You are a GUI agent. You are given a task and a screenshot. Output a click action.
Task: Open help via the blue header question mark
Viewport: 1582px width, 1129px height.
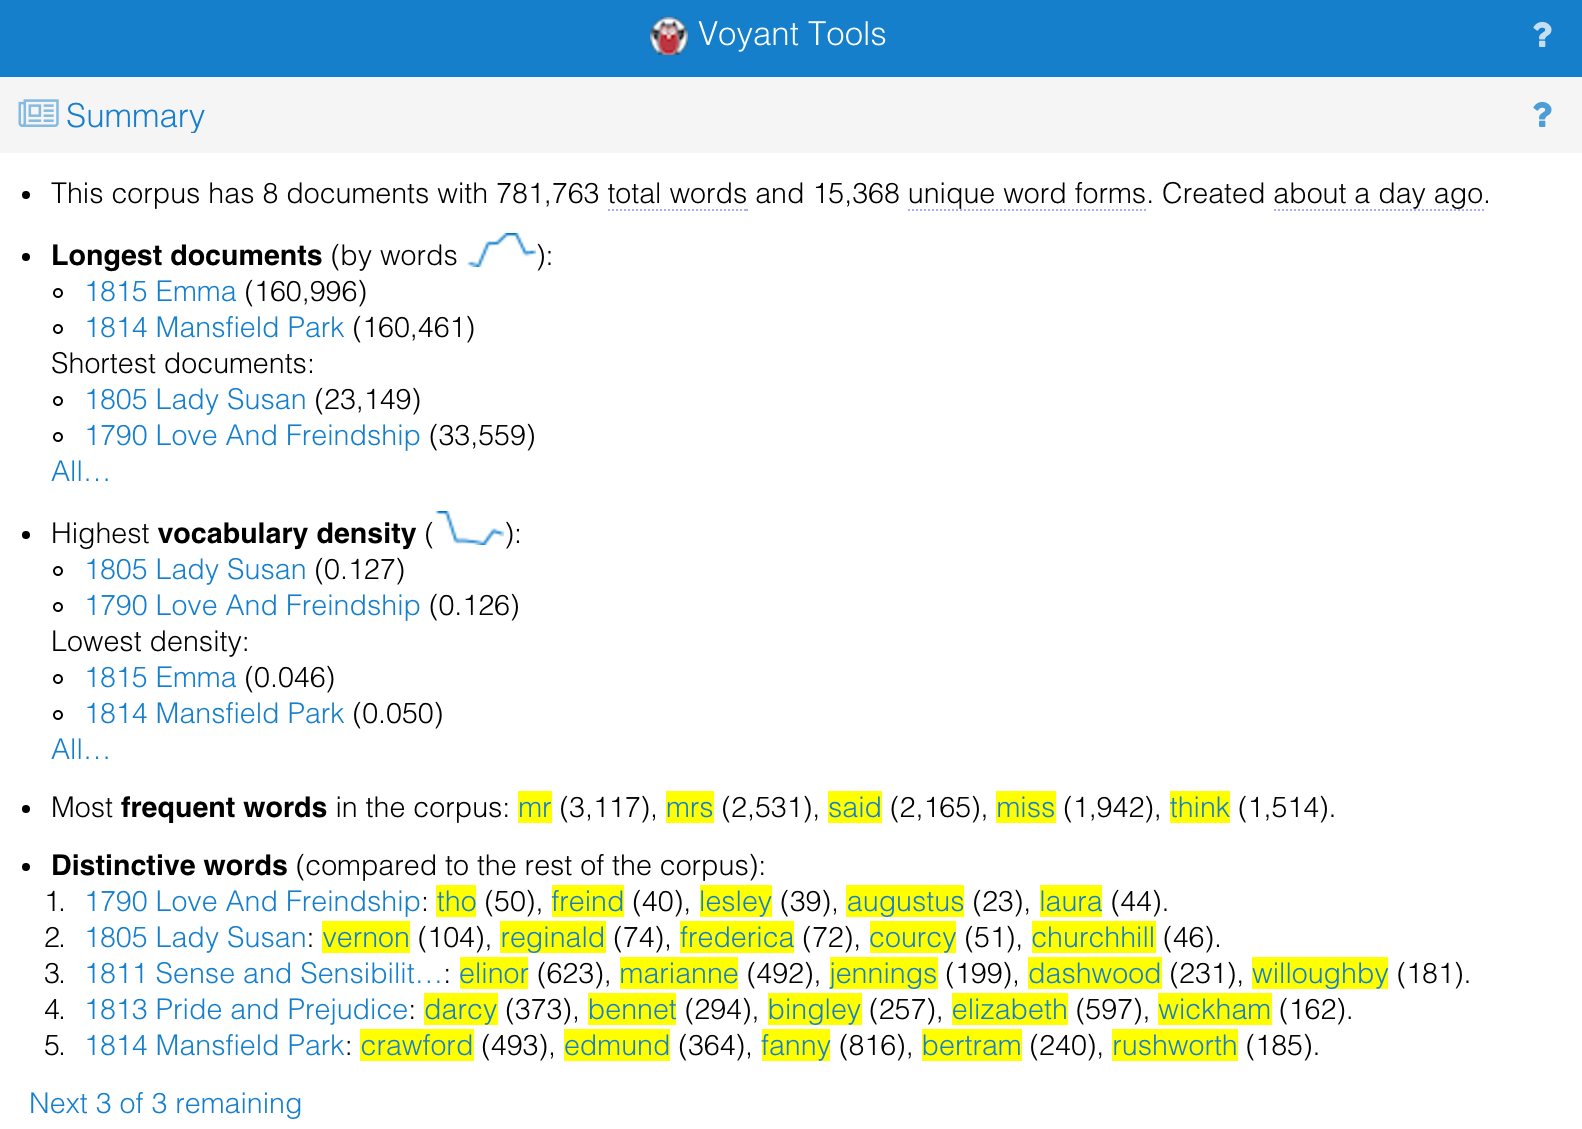click(x=1542, y=36)
